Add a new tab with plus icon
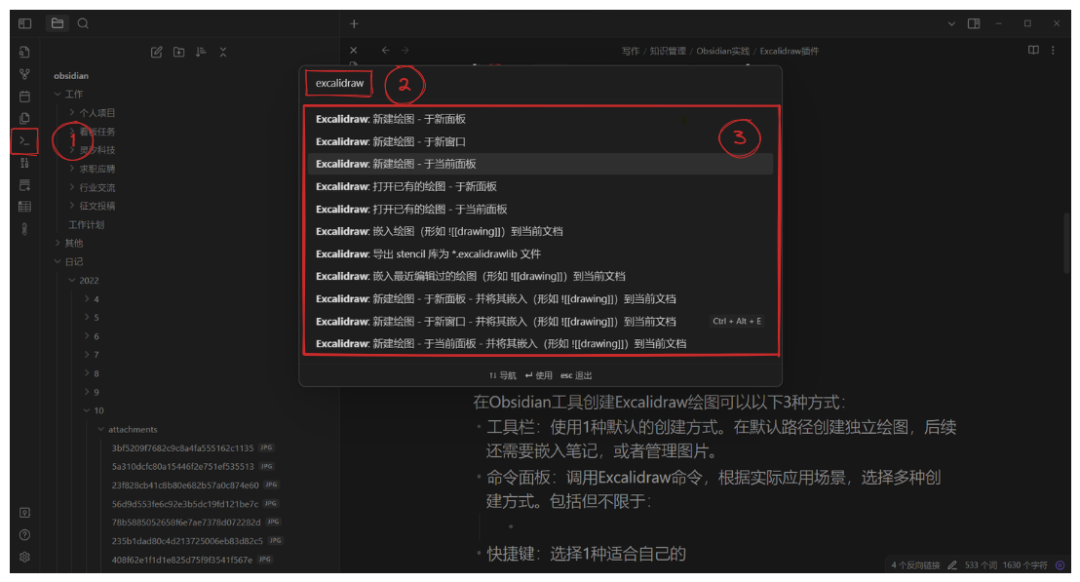1080x582 pixels. pyautogui.click(x=354, y=24)
